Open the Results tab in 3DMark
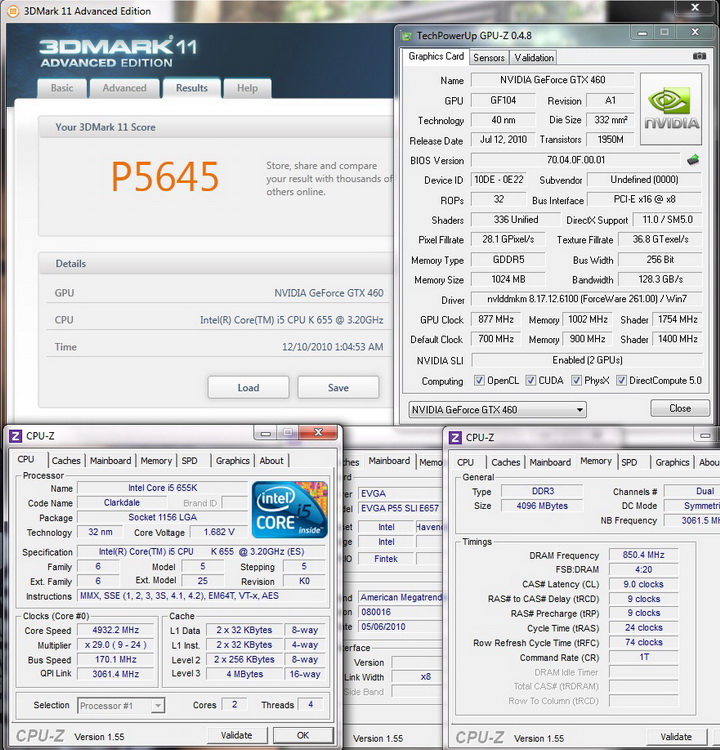Screen dimensions: 720x750 [x=192, y=88]
